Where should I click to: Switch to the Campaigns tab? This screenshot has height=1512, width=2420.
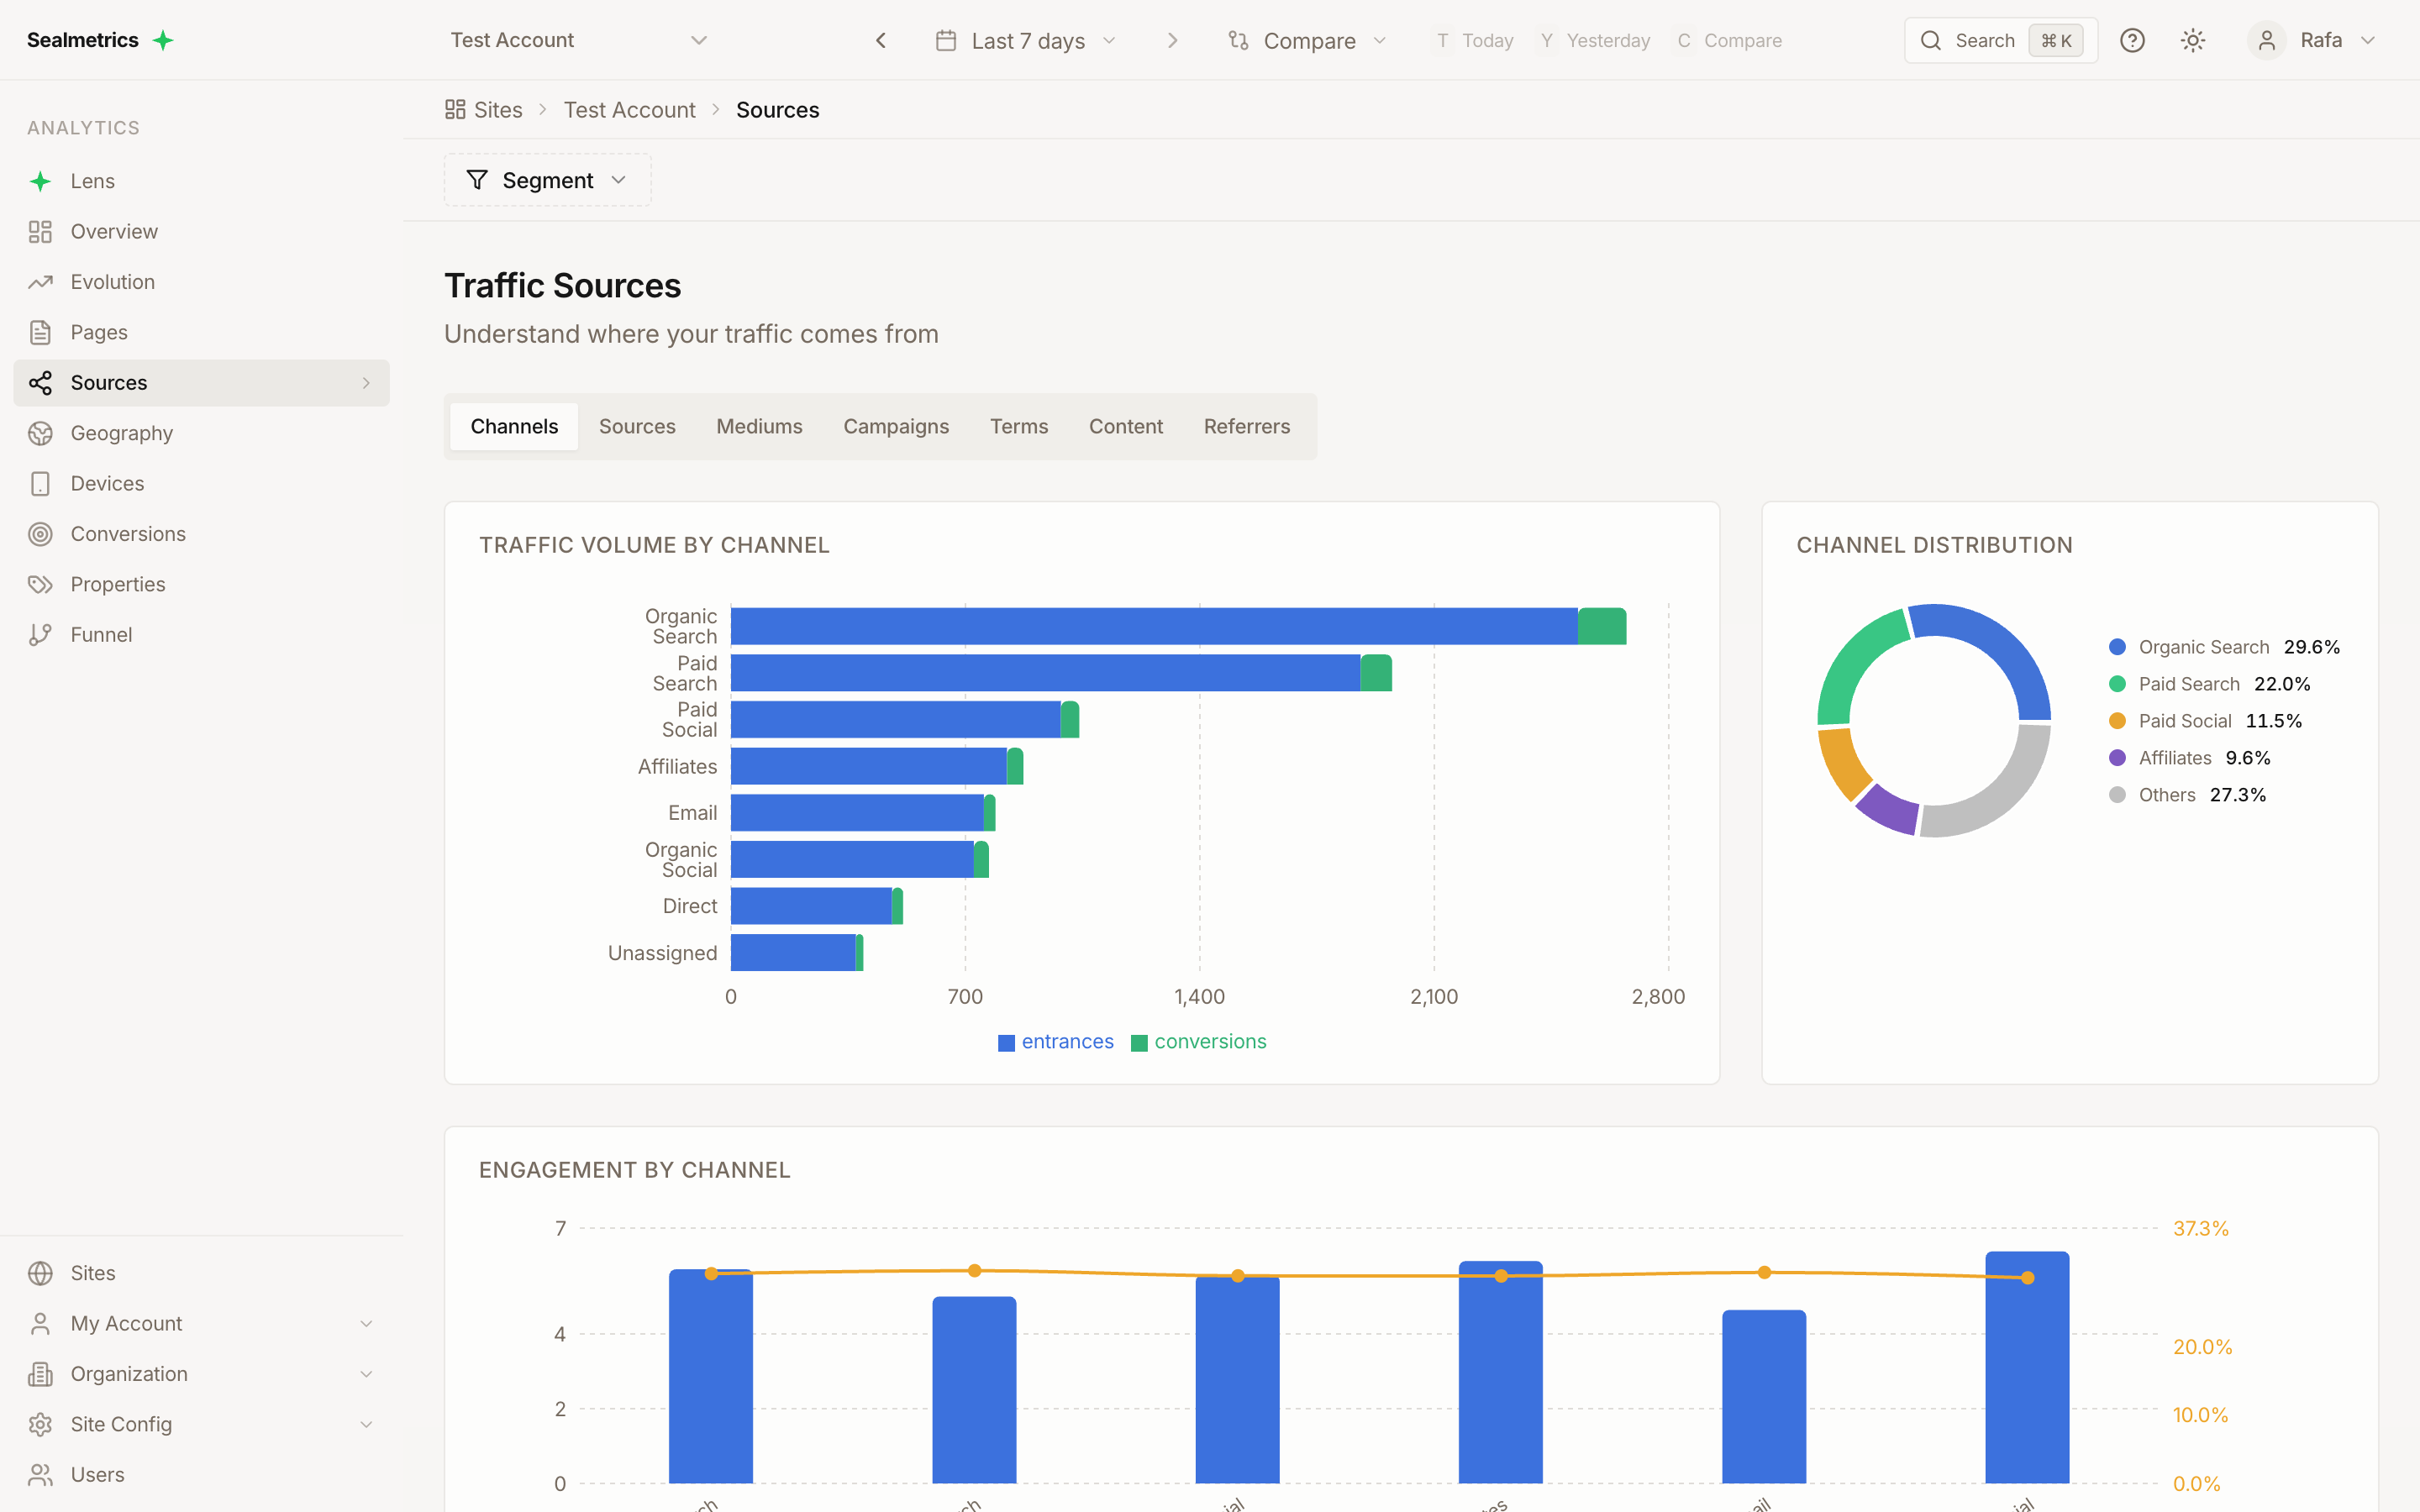[896, 427]
